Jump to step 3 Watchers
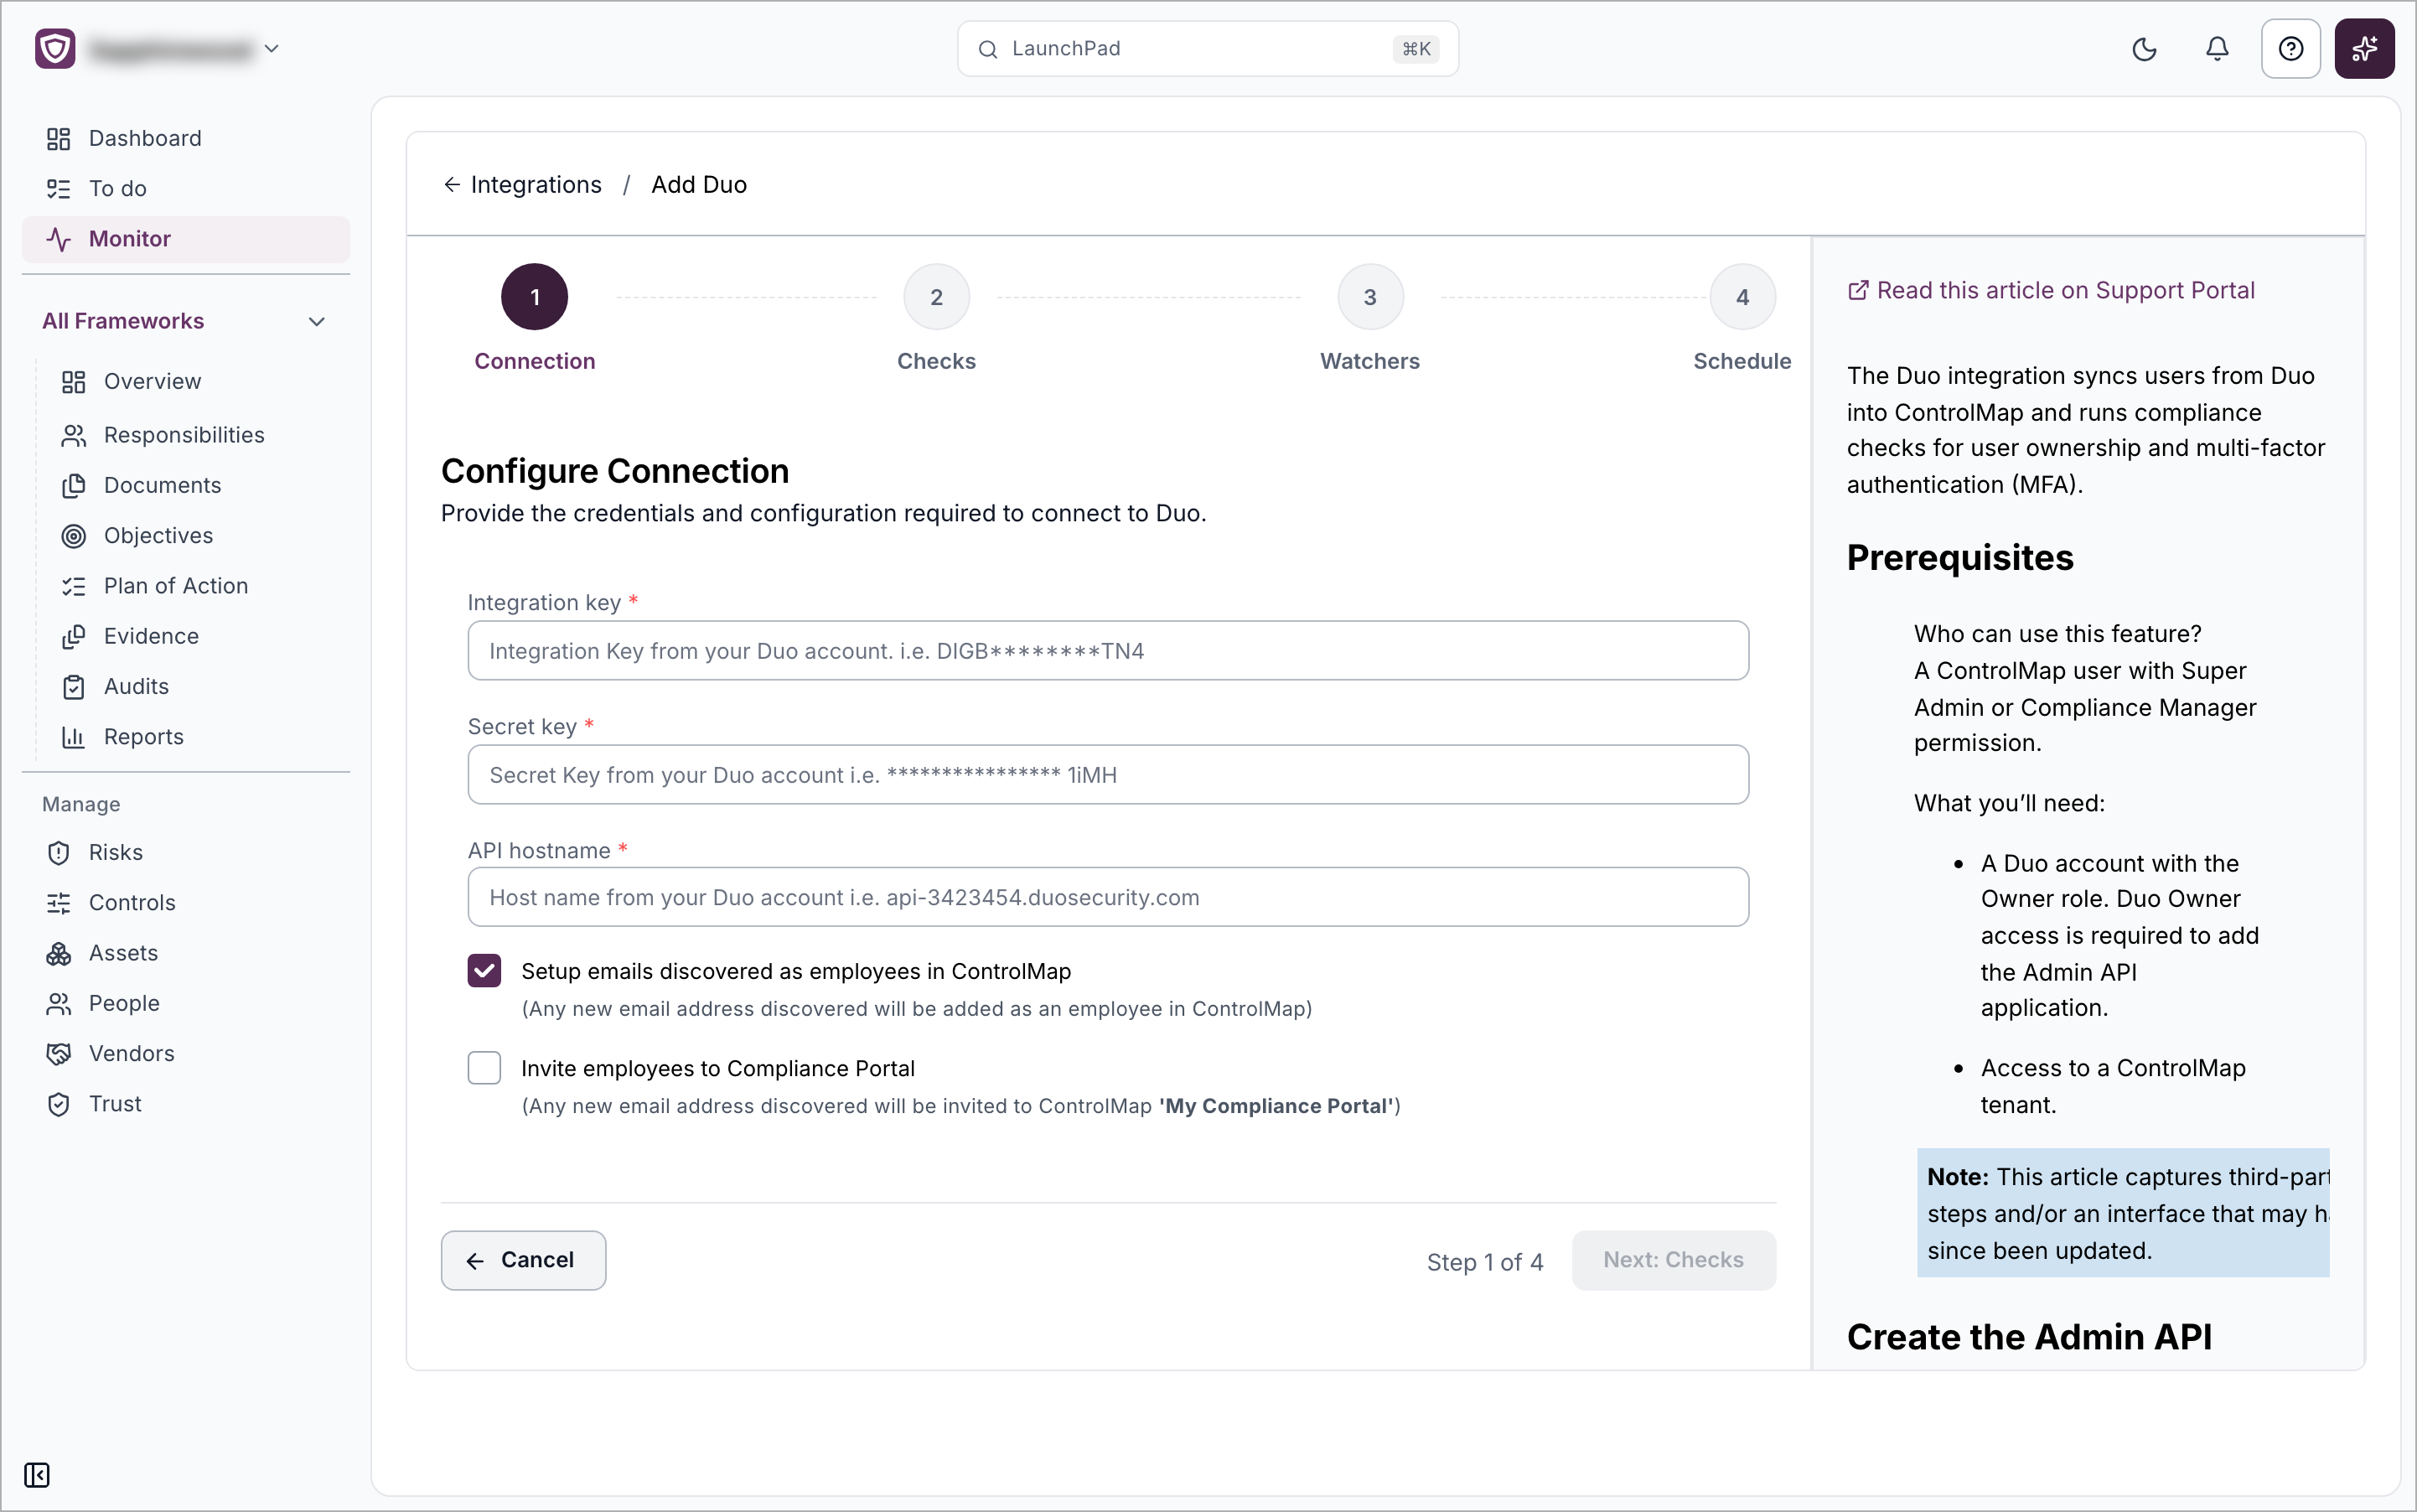The height and width of the screenshot is (1512, 2417). pos(1370,297)
